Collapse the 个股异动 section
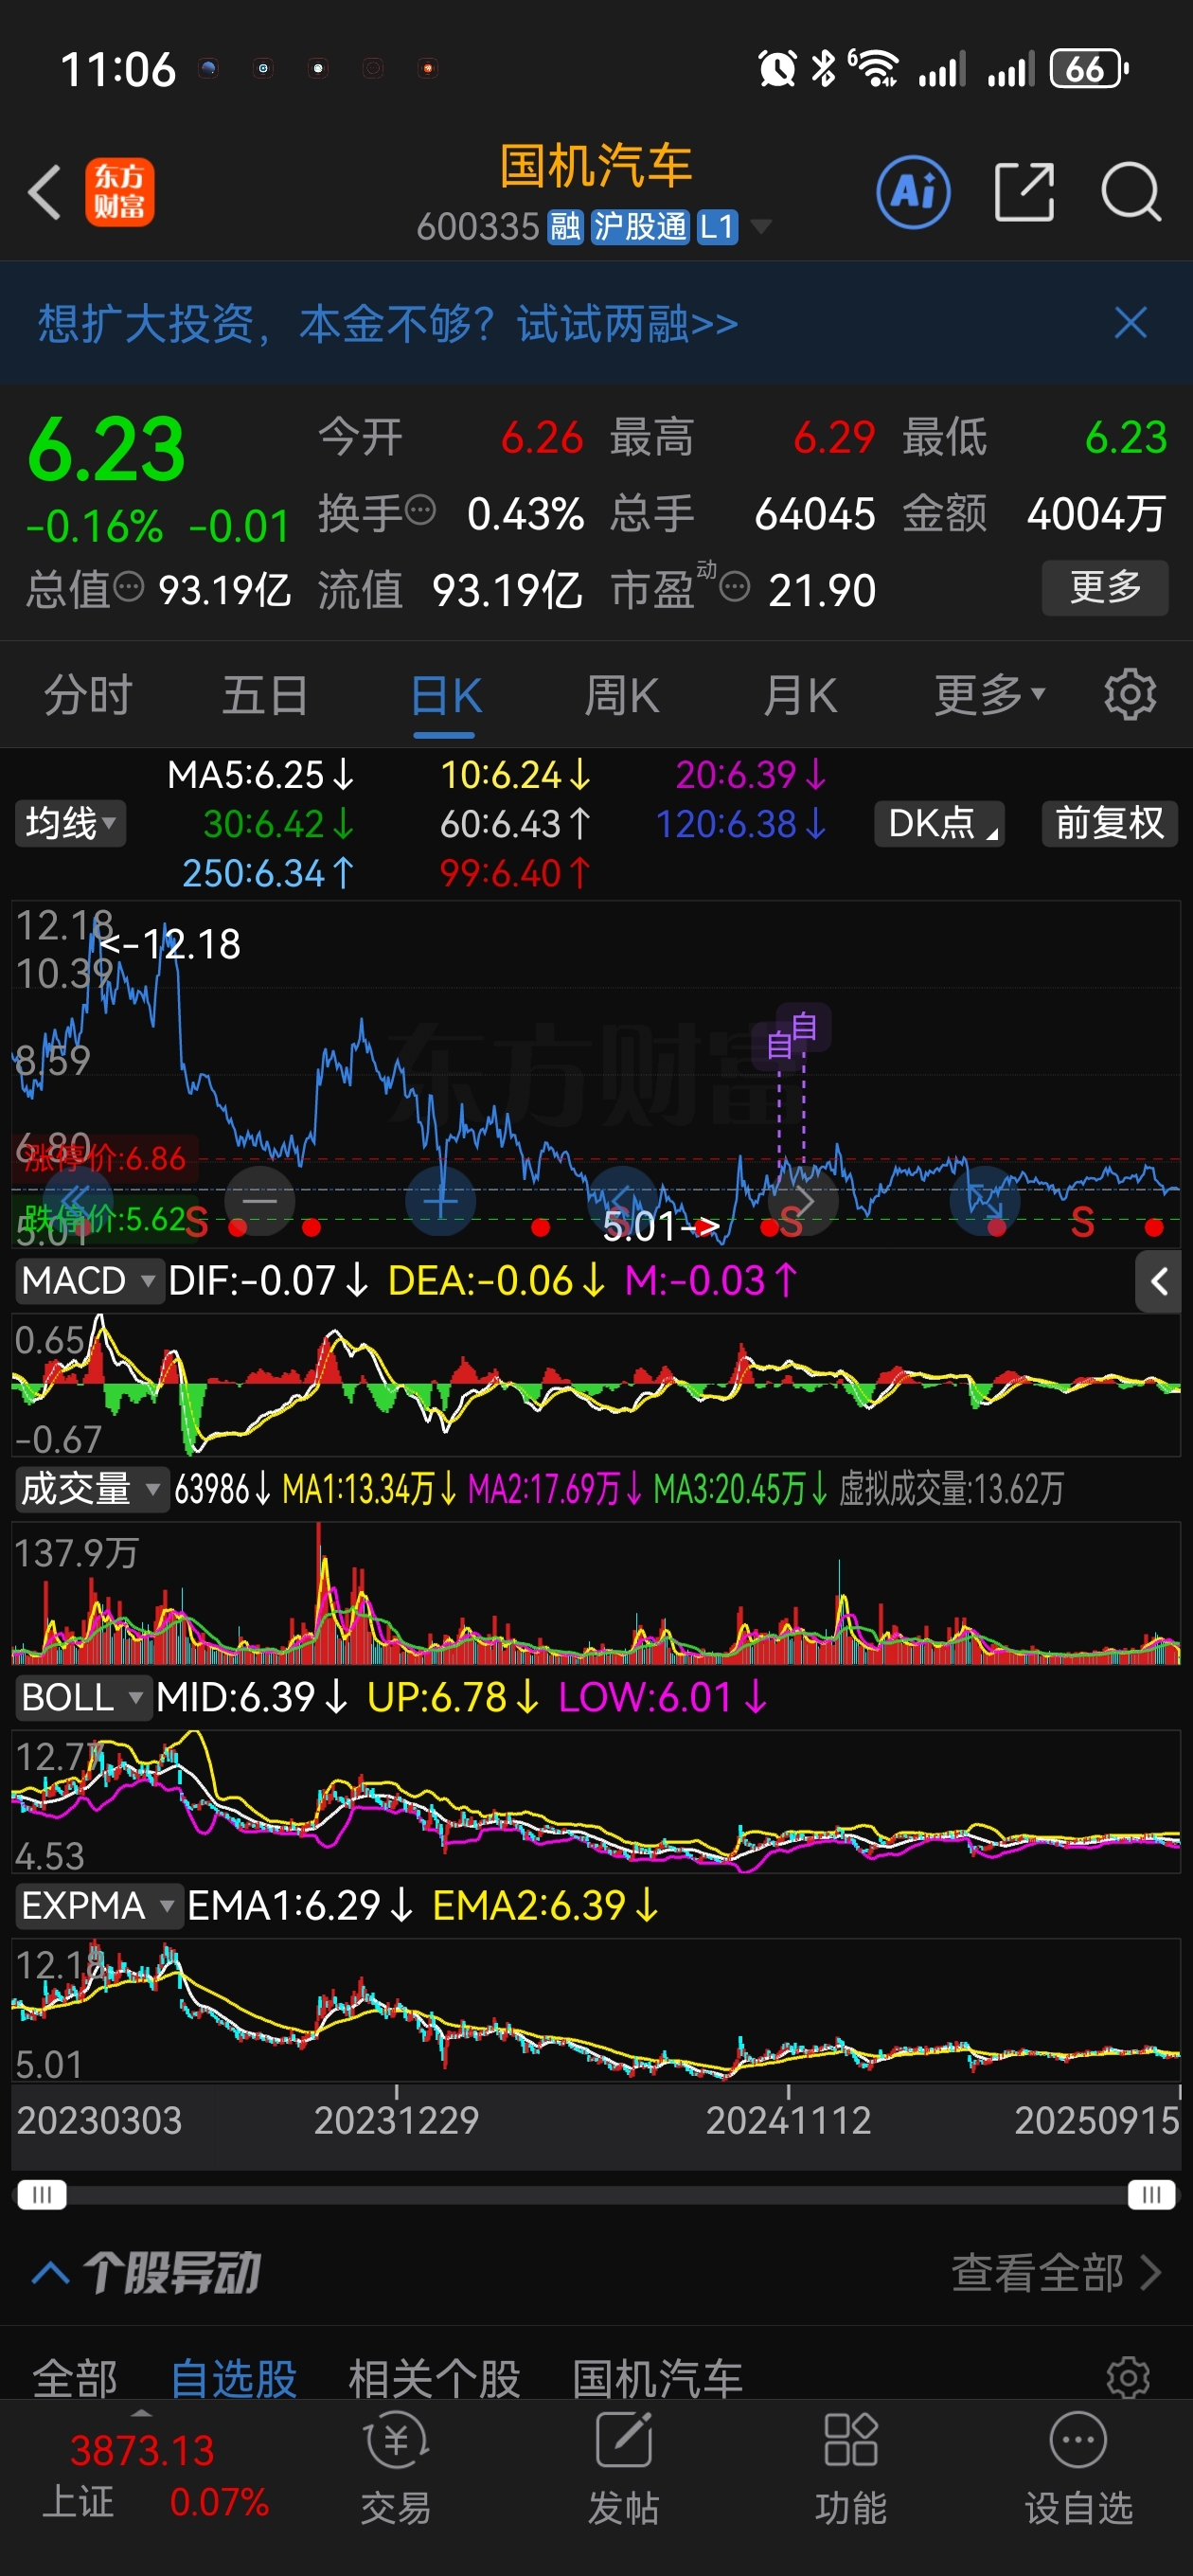Screen dimensions: 1193x2576 pyautogui.click(x=50, y=2272)
